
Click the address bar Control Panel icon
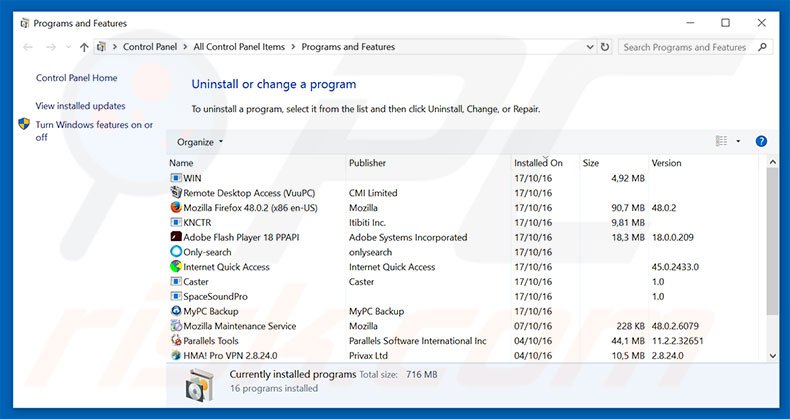tap(101, 47)
